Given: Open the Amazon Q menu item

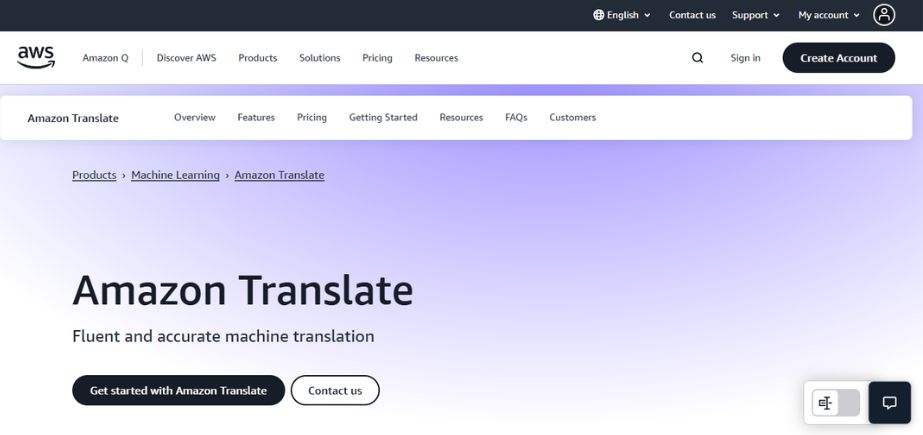Looking at the screenshot, I should [x=105, y=58].
